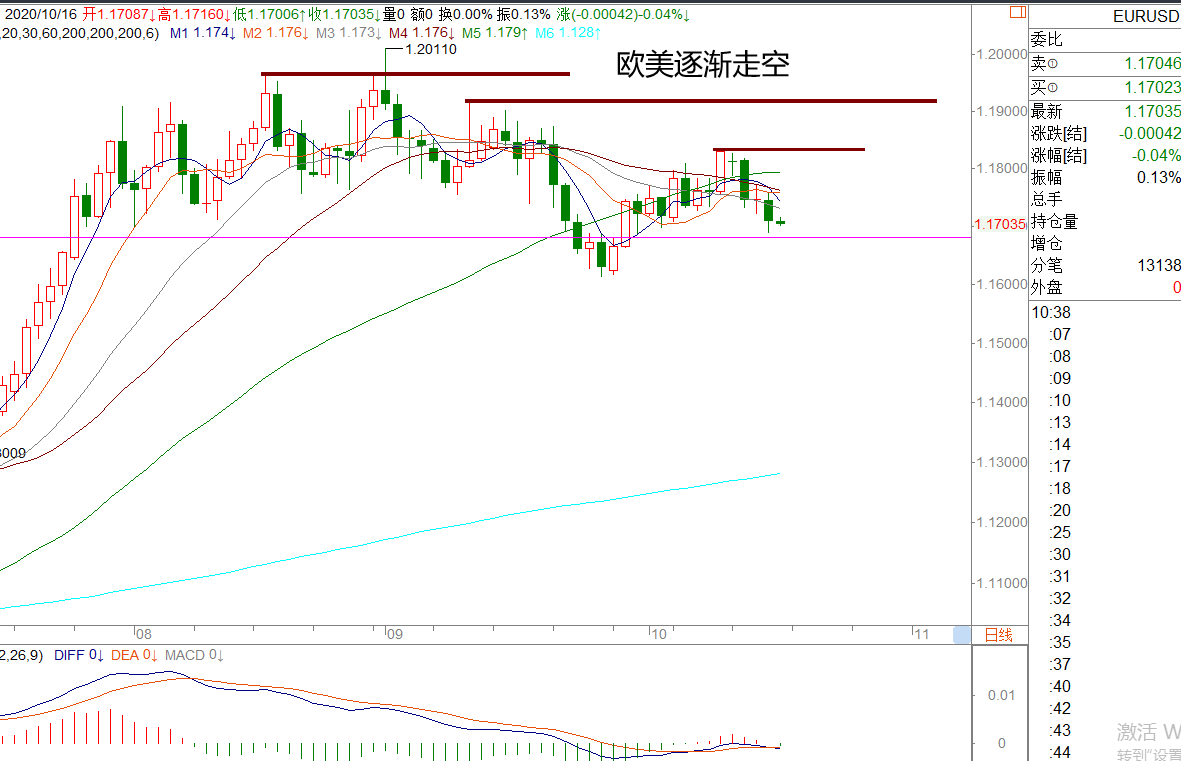Viewport: 1181px width, 761px height.
Task: Click the M1 1.174 moving average label
Action: point(203,33)
